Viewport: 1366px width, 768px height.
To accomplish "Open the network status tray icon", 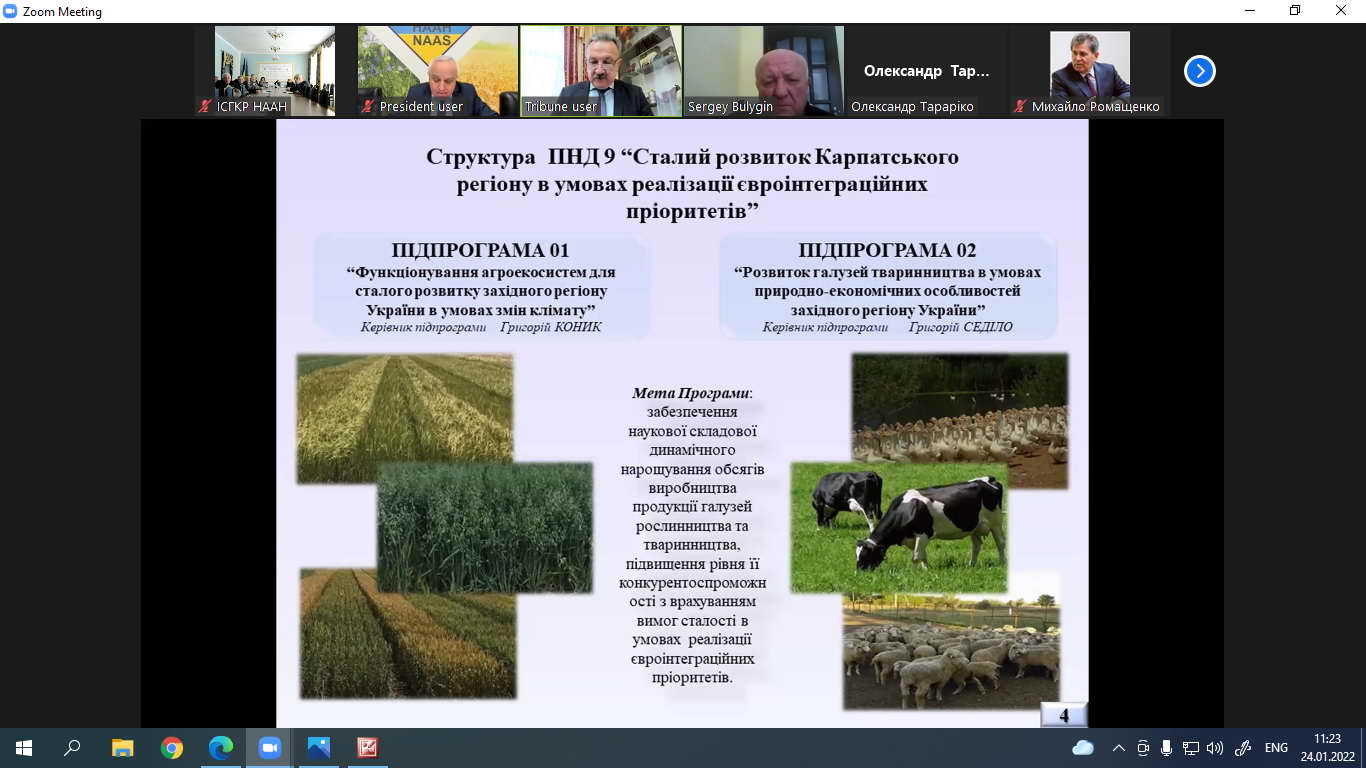I will pyautogui.click(x=1190, y=747).
